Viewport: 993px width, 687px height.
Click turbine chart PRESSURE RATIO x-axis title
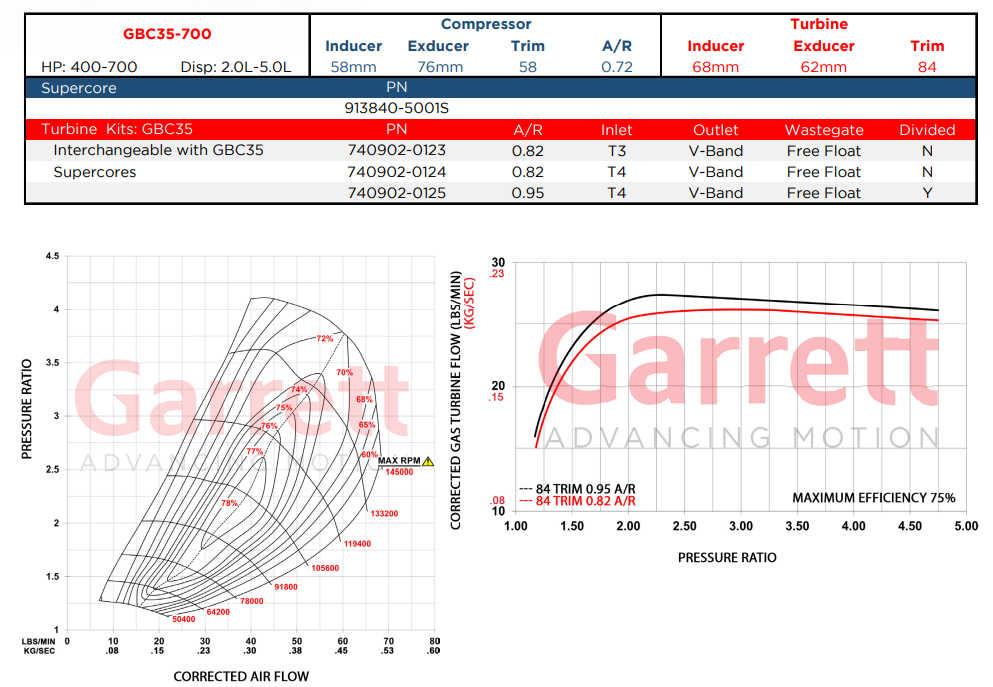(x=727, y=558)
